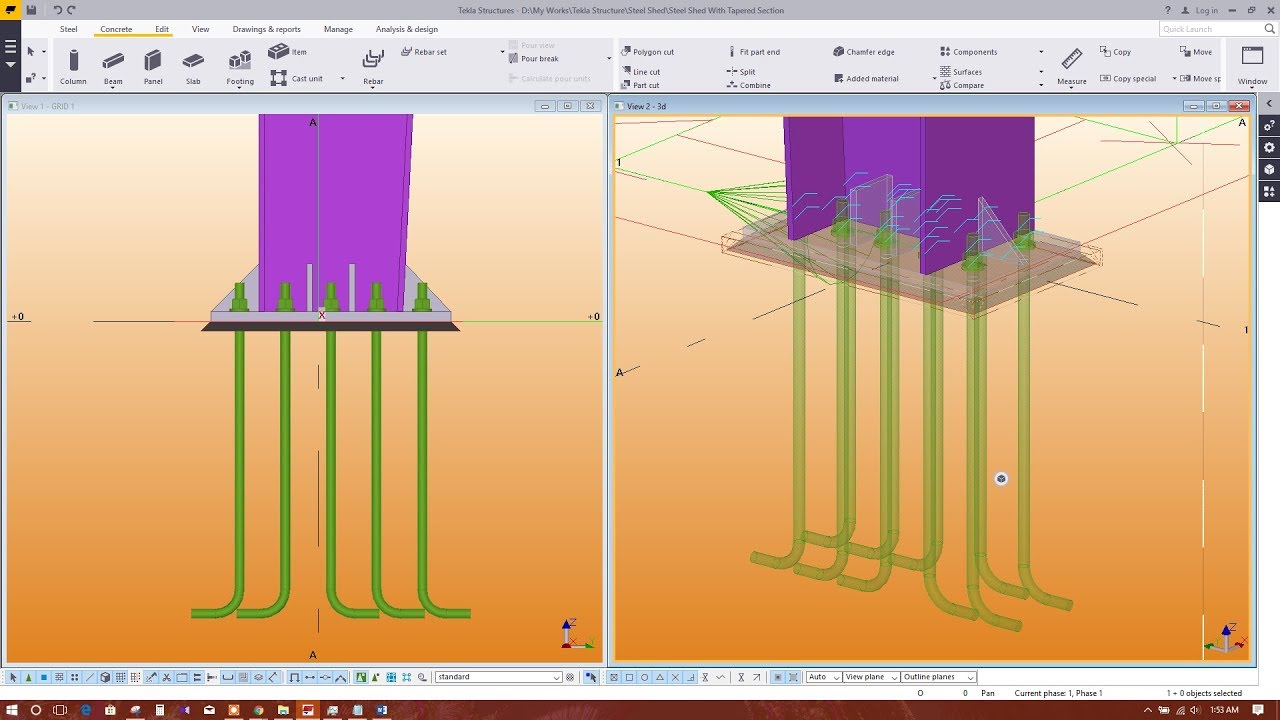Choose the Polygon cut tool
Screen dimensions: 1280x720
647,52
